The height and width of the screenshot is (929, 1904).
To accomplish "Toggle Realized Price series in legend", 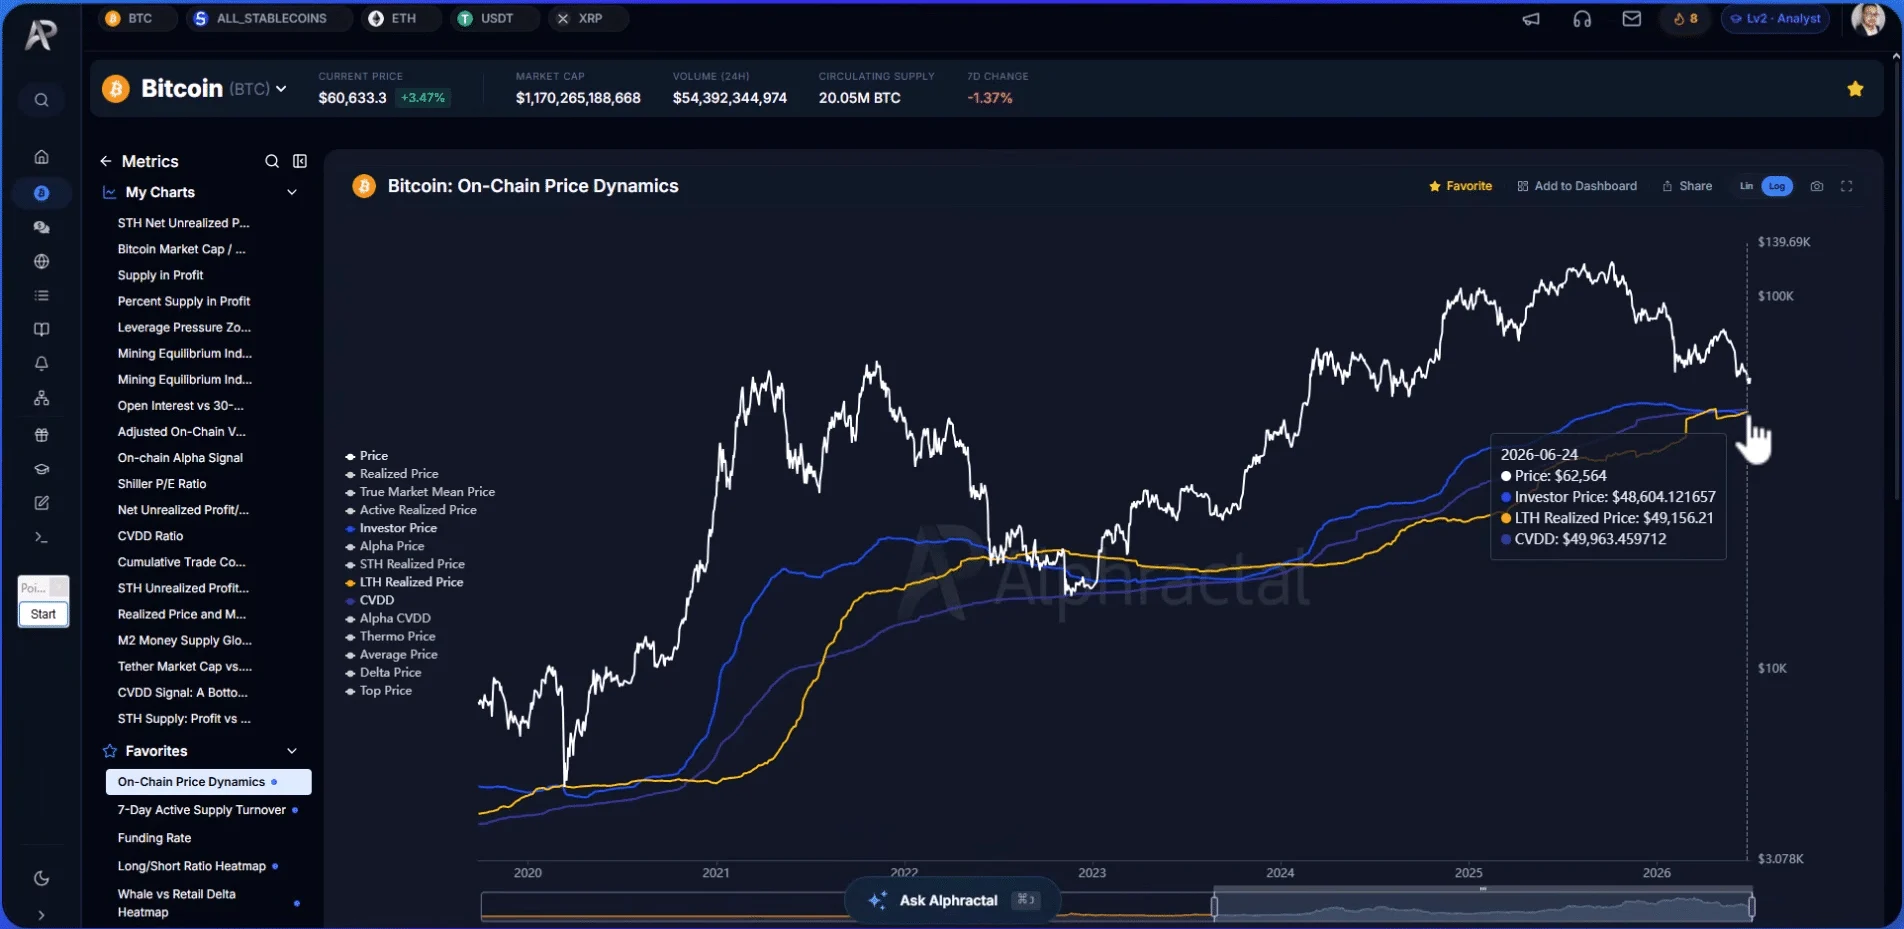I will [x=392, y=474].
